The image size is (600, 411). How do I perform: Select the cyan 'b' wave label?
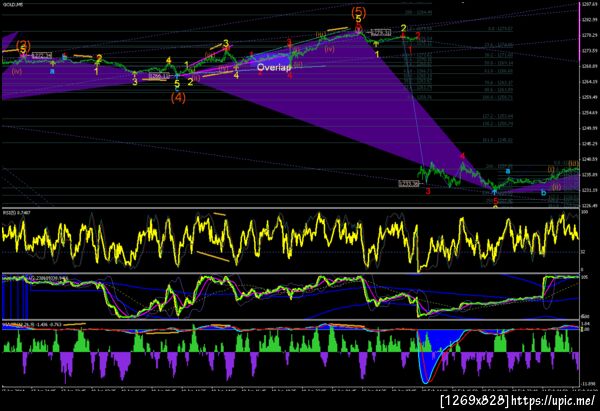pyautogui.click(x=543, y=192)
